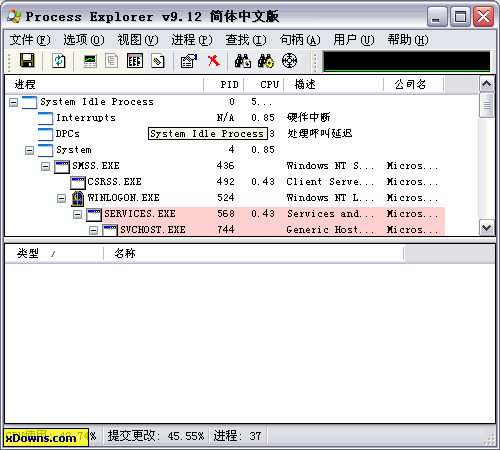The height and width of the screenshot is (450, 500).
Task: Toggle the lower pane view icon
Action: tap(135, 61)
